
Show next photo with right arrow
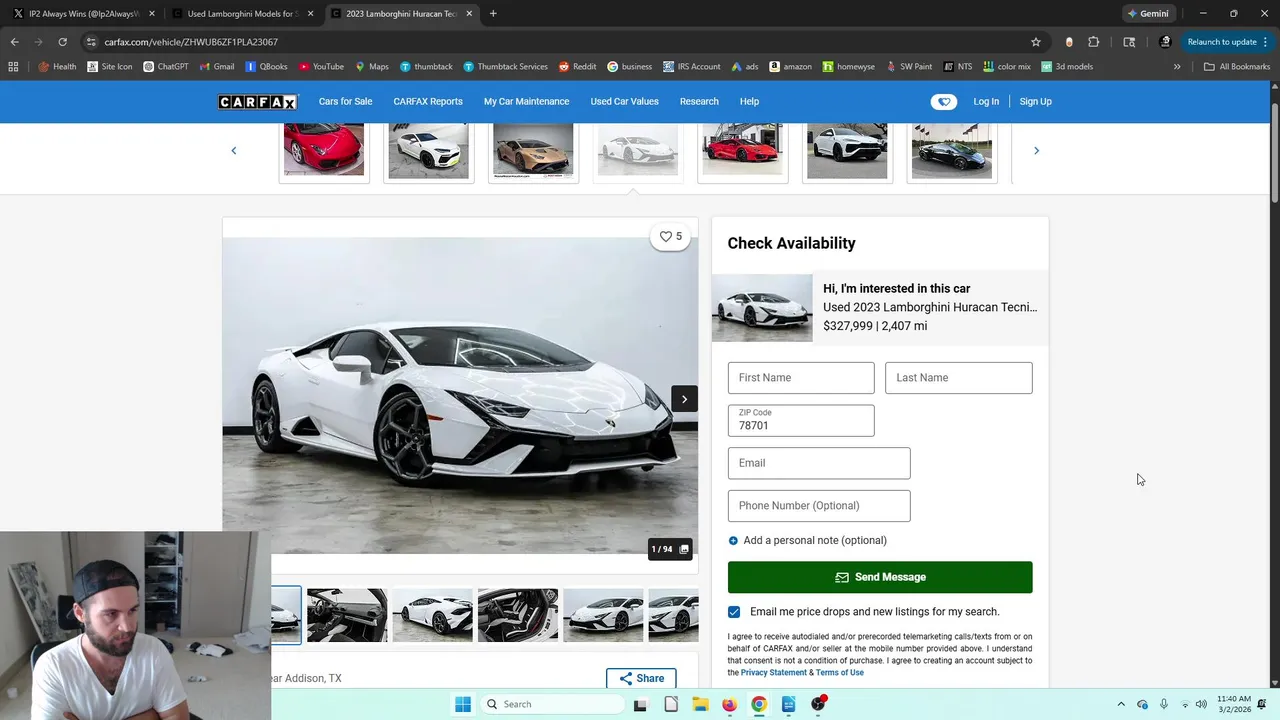pos(684,399)
